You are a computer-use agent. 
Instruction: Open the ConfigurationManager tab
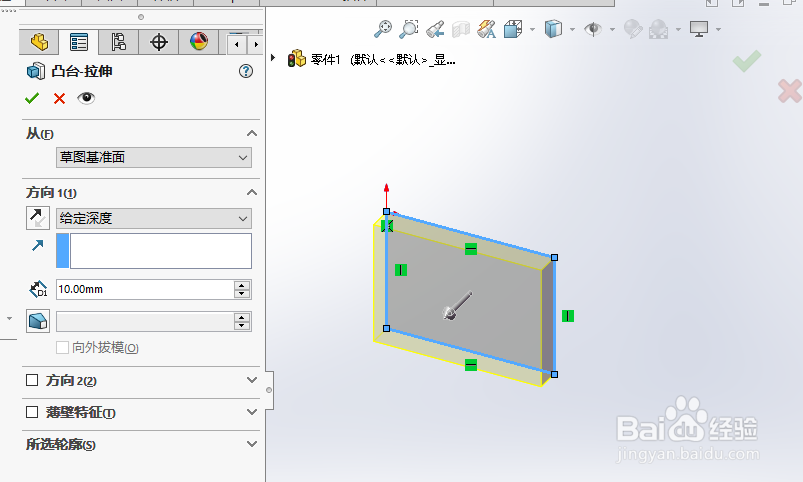(119, 42)
